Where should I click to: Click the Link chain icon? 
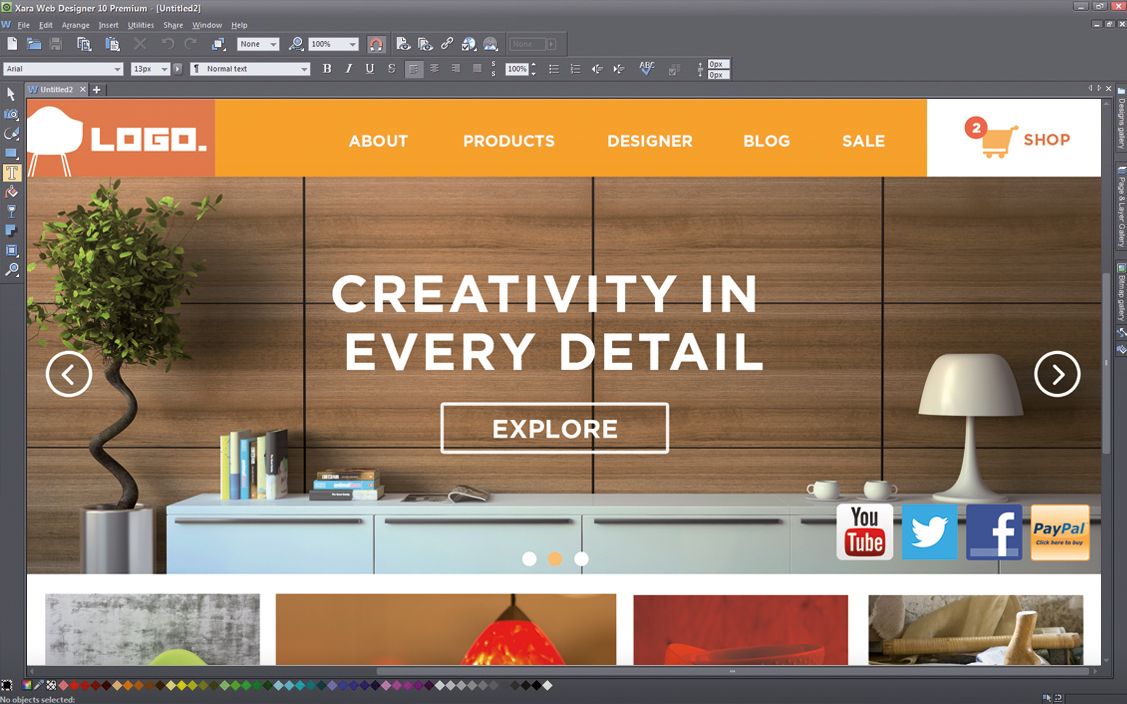click(x=447, y=44)
